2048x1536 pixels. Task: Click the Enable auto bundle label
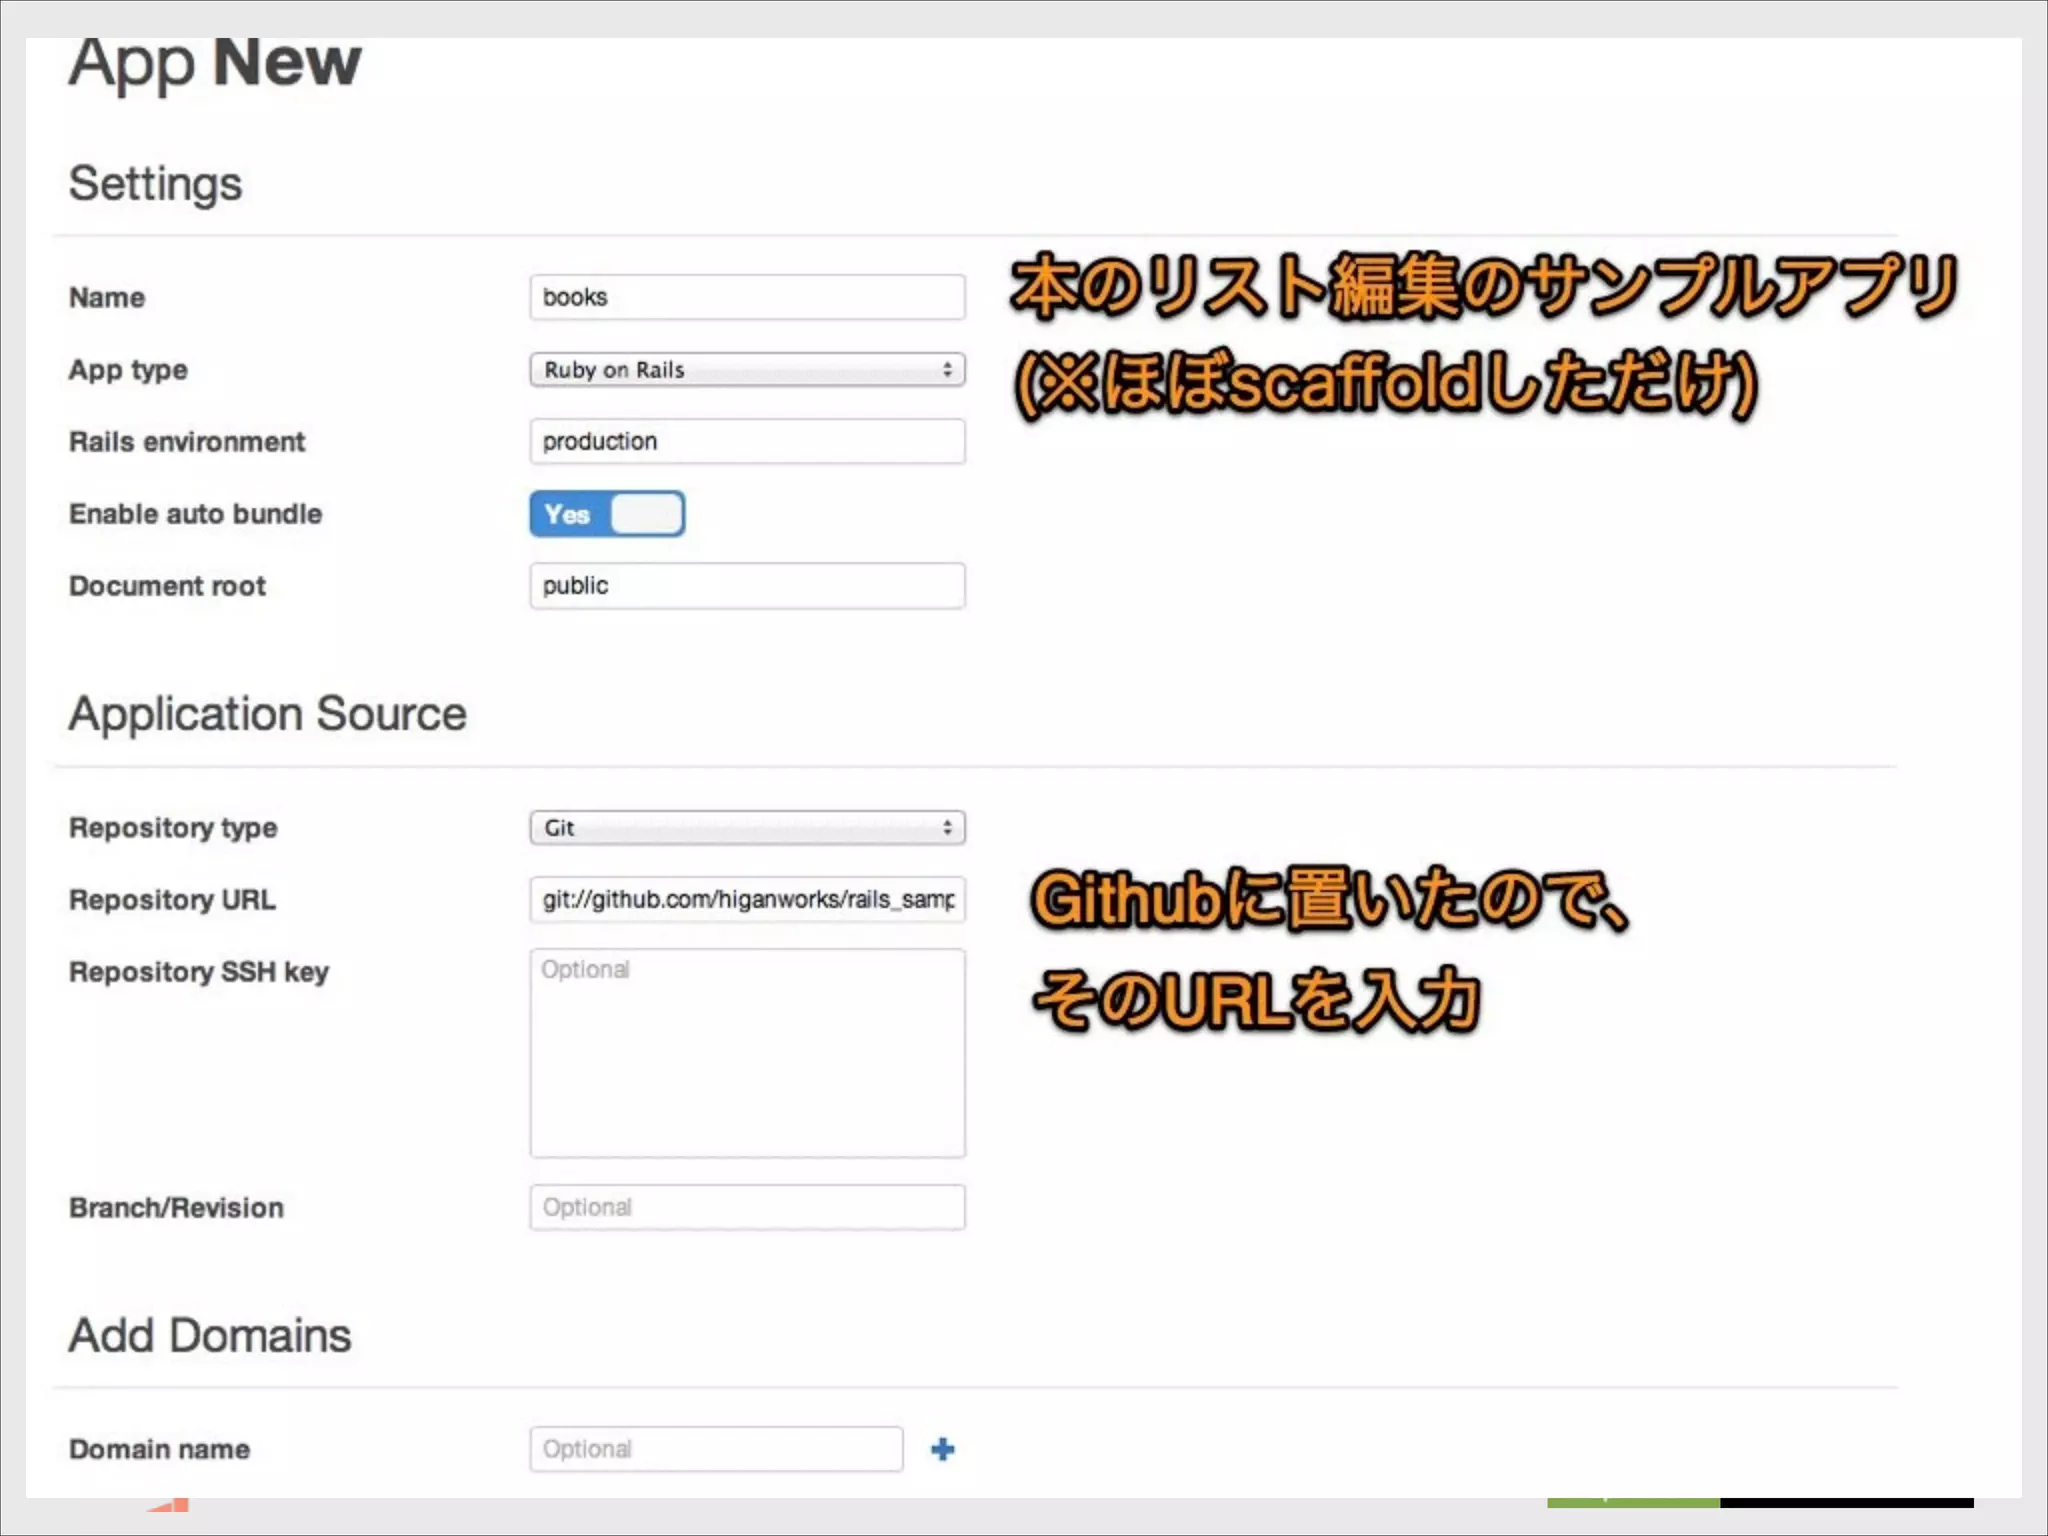(195, 514)
